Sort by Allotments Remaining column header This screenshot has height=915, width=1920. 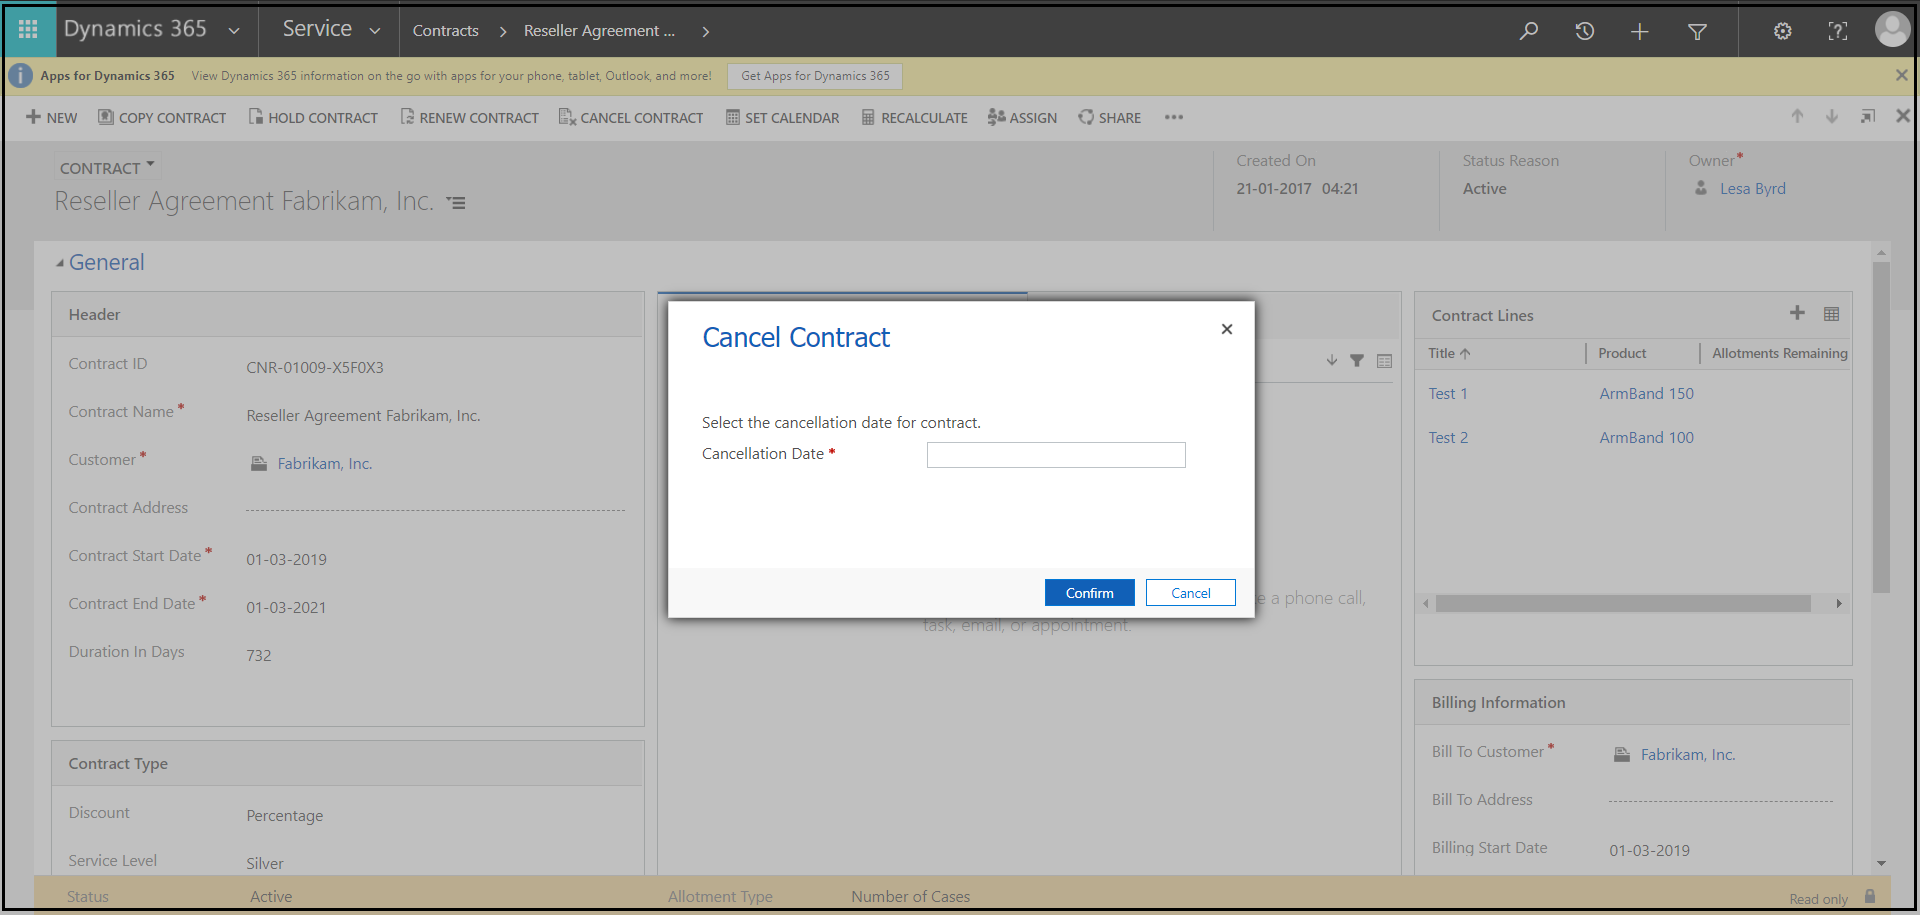click(1779, 353)
